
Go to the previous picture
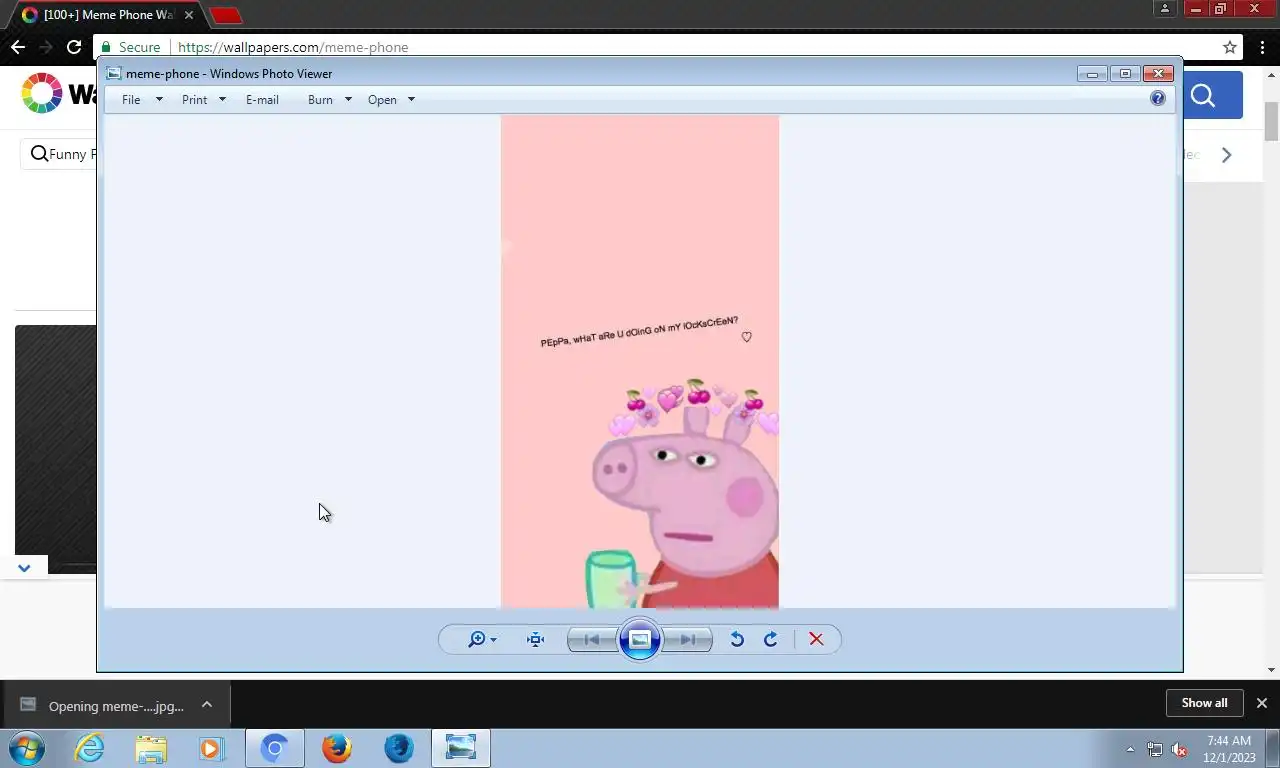click(x=592, y=640)
